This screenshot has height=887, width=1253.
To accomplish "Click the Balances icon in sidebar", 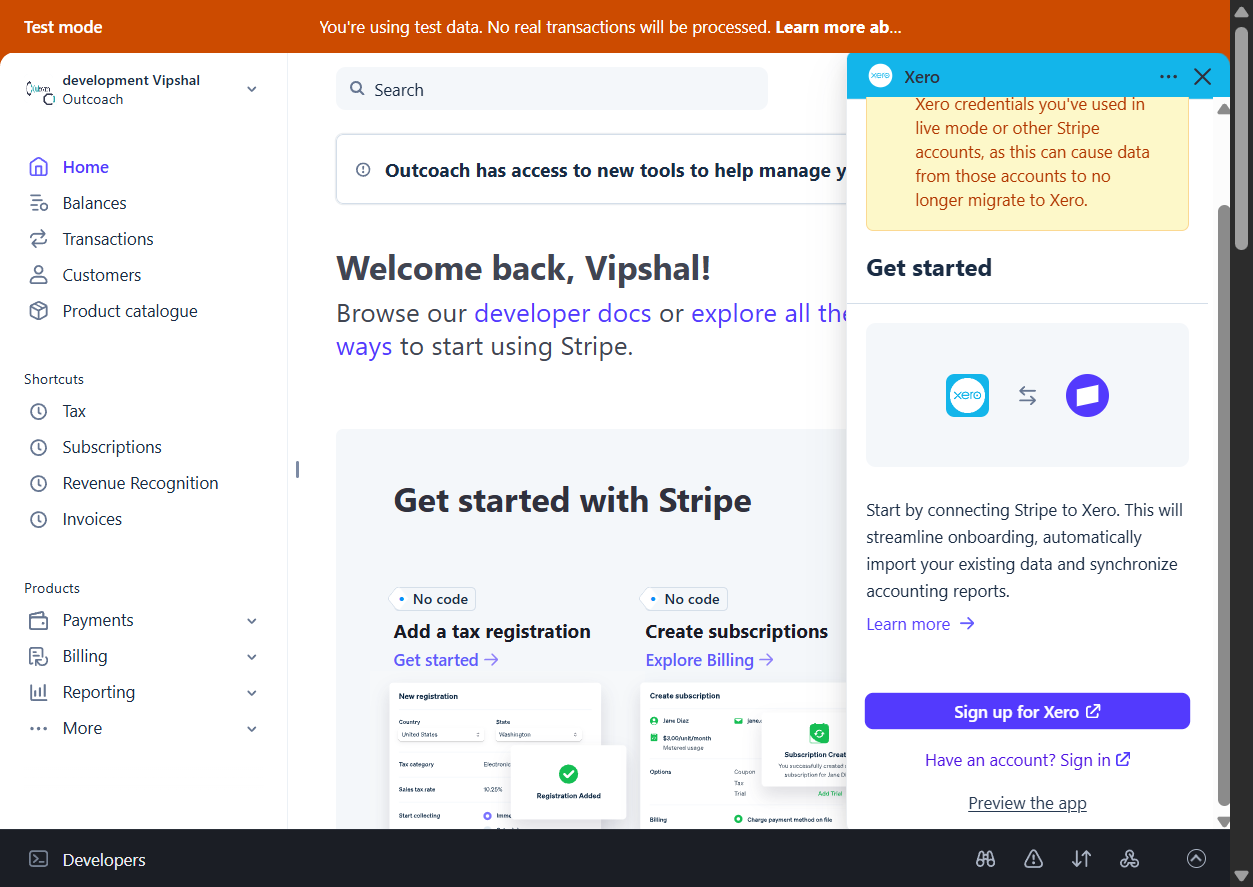I will 38,203.
